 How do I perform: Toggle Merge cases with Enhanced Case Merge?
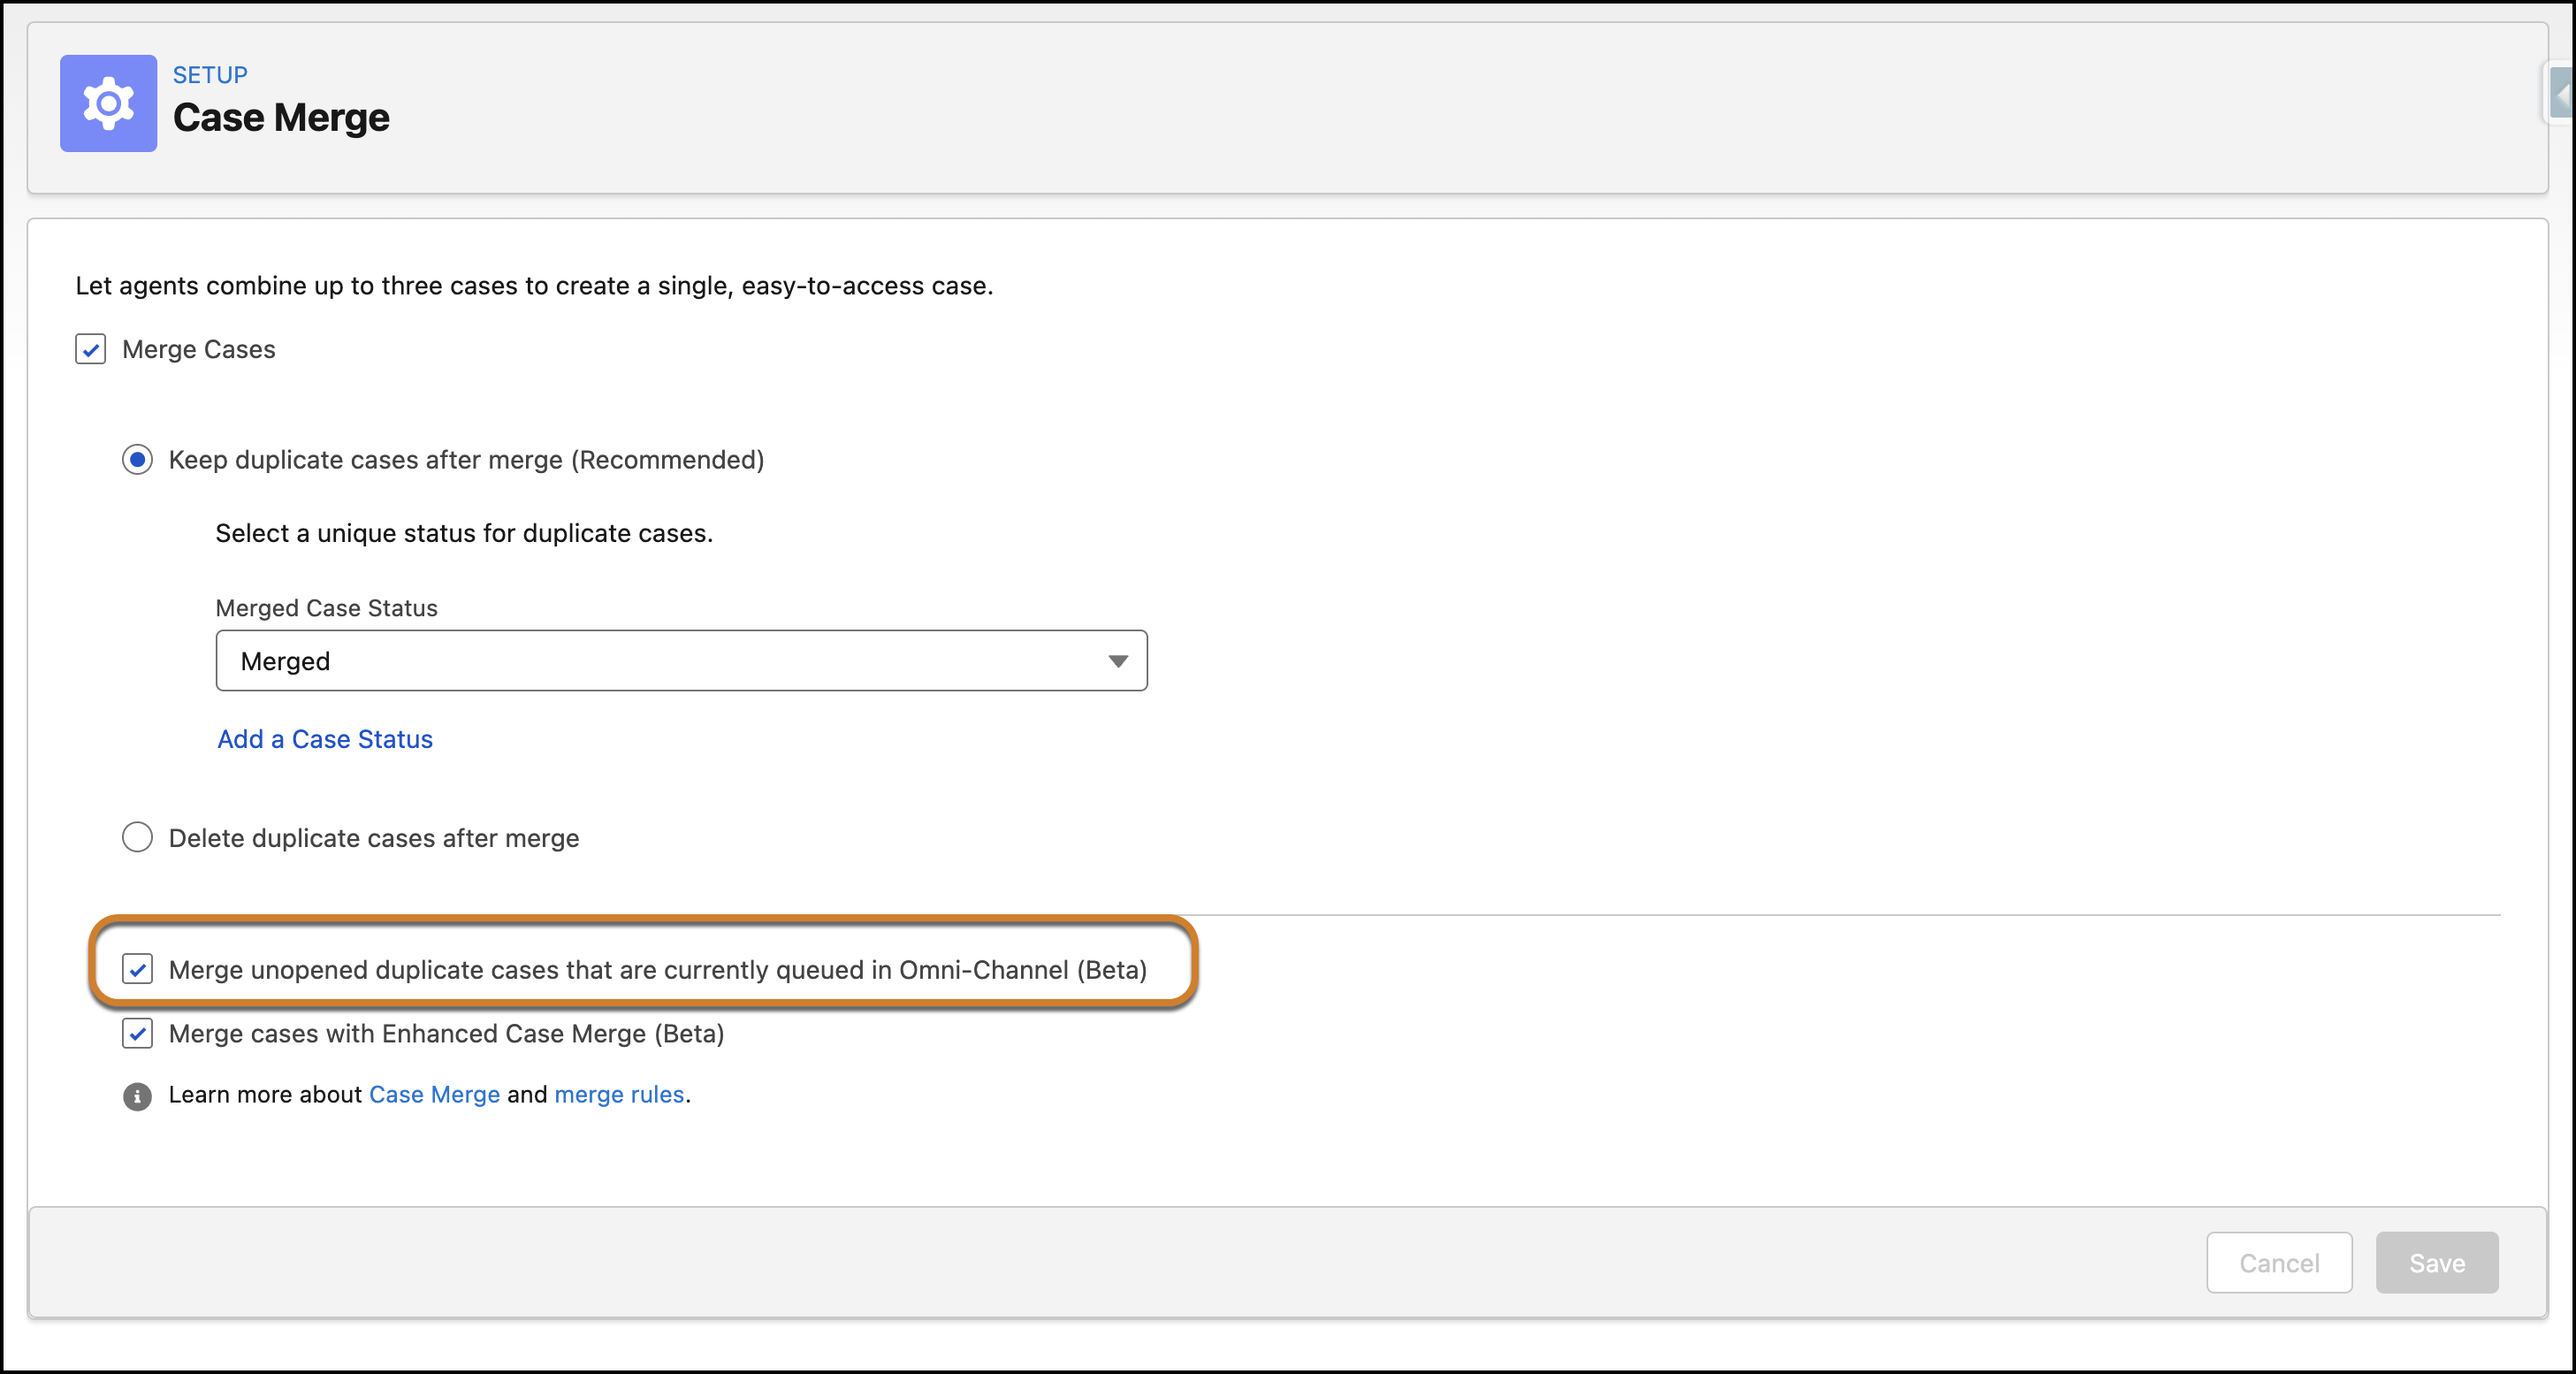click(137, 1033)
